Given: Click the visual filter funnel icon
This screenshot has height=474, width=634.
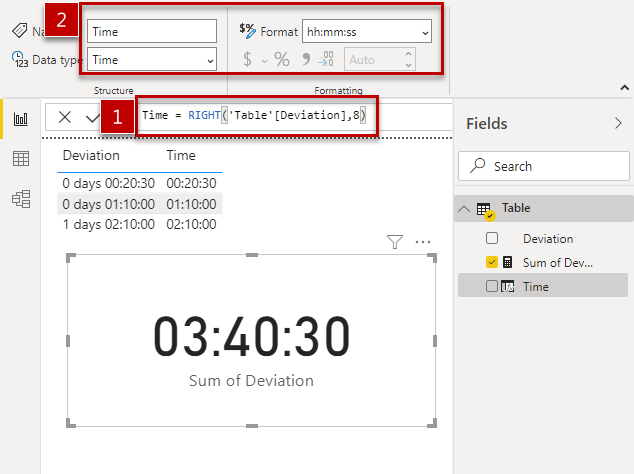Looking at the screenshot, I should coord(395,242).
